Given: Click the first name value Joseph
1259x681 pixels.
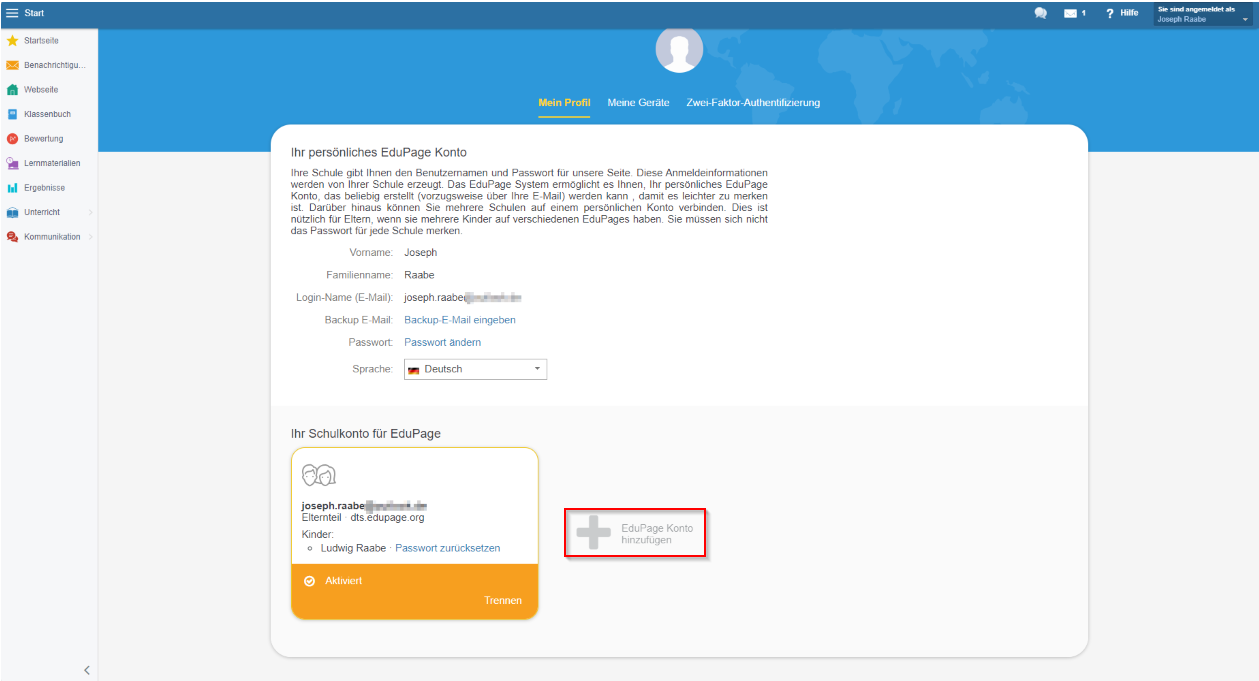Looking at the screenshot, I should click(421, 253).
